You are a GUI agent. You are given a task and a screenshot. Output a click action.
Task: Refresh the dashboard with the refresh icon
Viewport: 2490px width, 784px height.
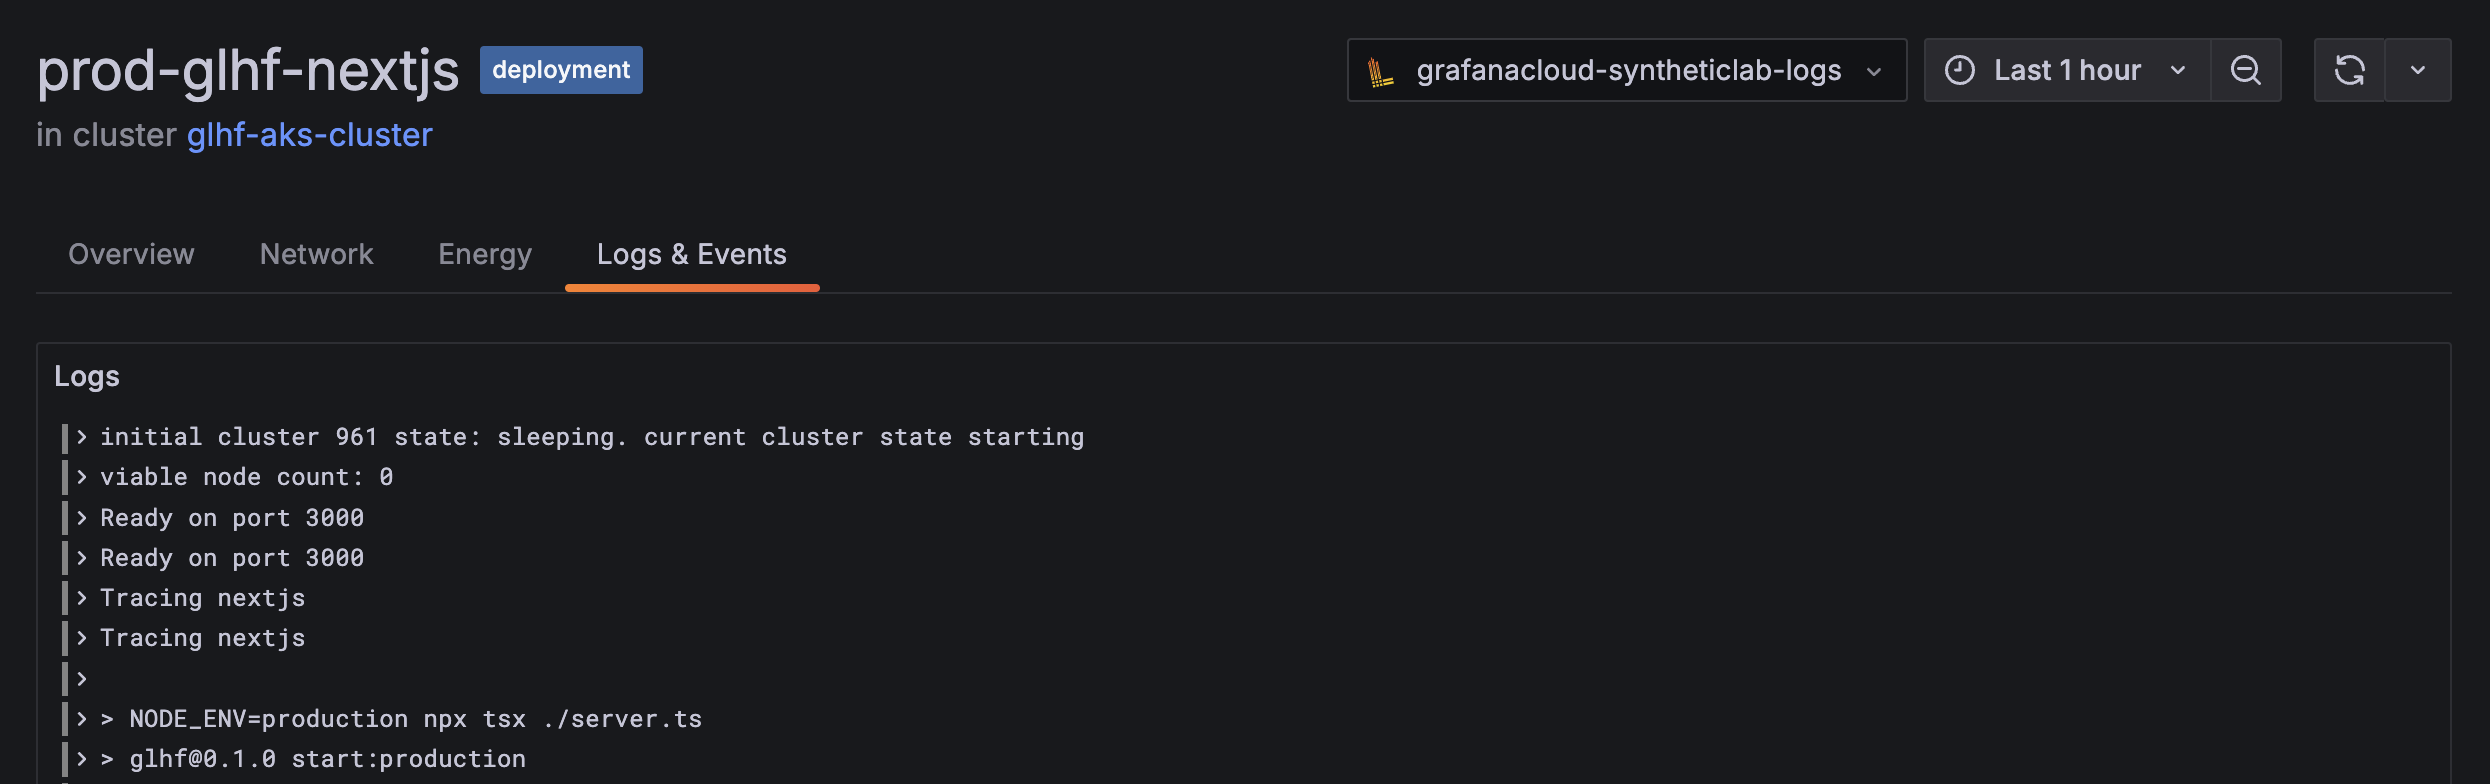[x=2349, y=70]
